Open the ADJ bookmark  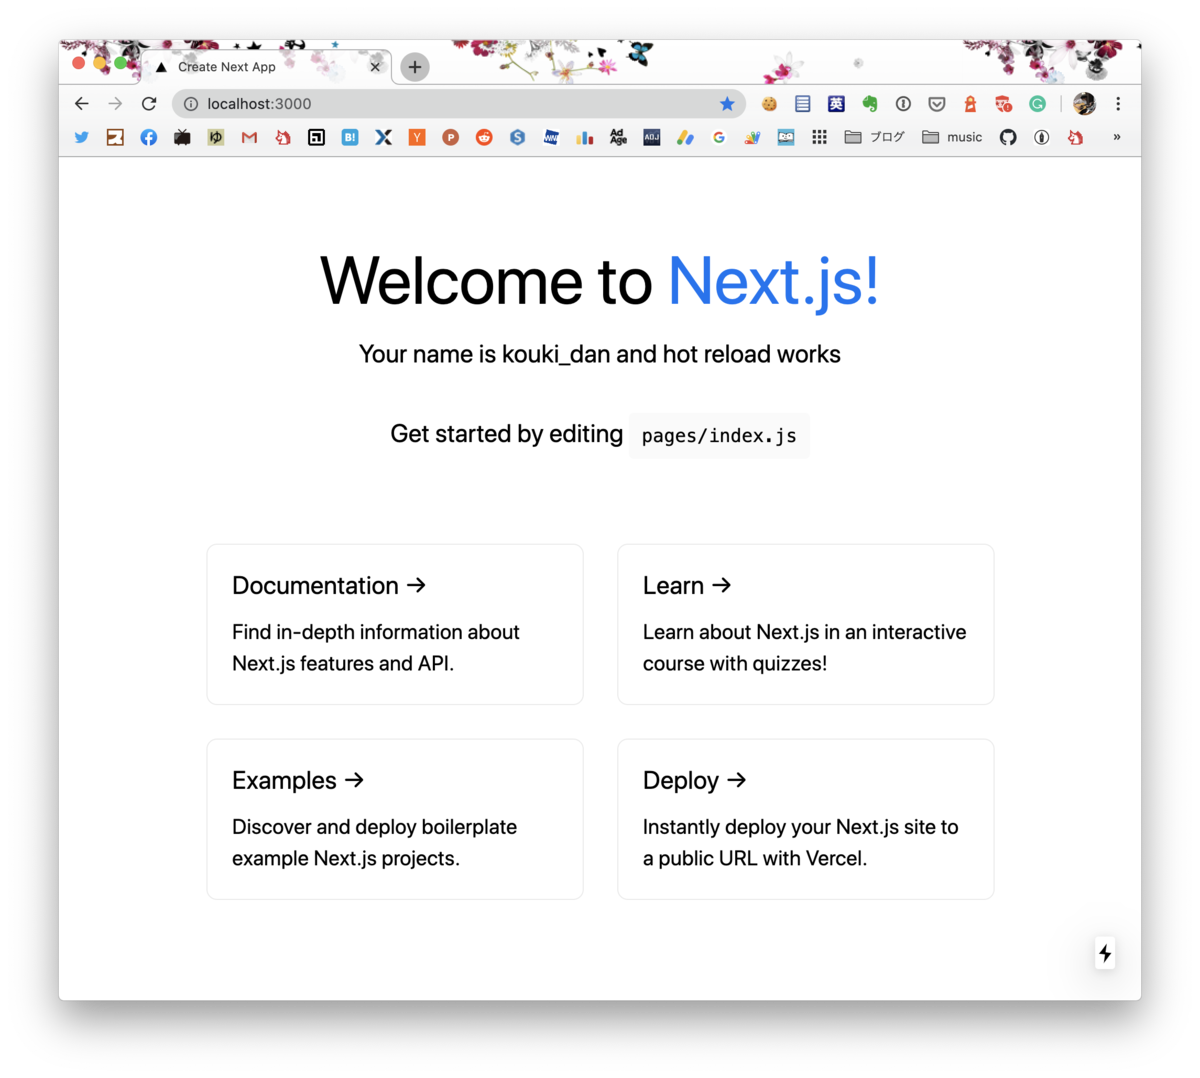652,137
